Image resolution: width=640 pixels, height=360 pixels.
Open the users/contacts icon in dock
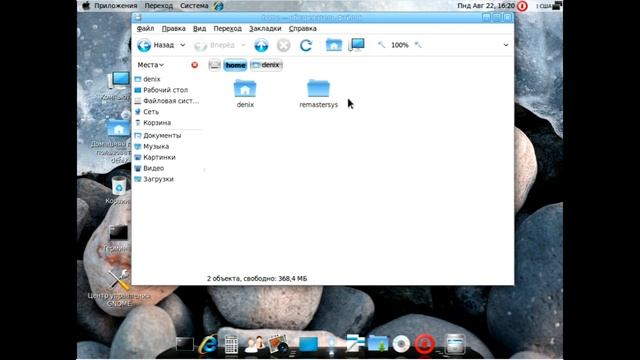click(x=254, y=344)
